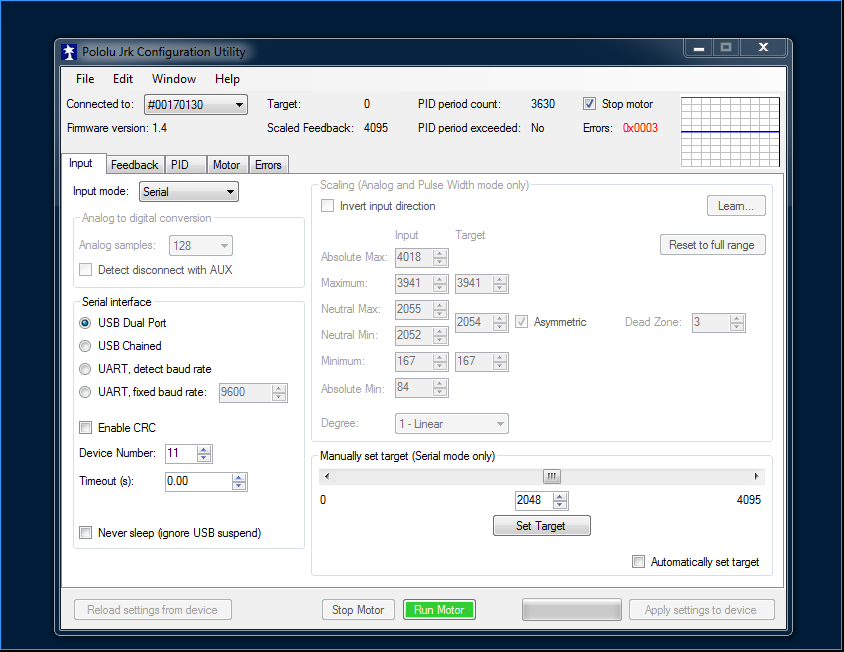Expand the Connected to device dropdown
The image size is (844, 652).
pyautogui.click(x=196, y=104)
